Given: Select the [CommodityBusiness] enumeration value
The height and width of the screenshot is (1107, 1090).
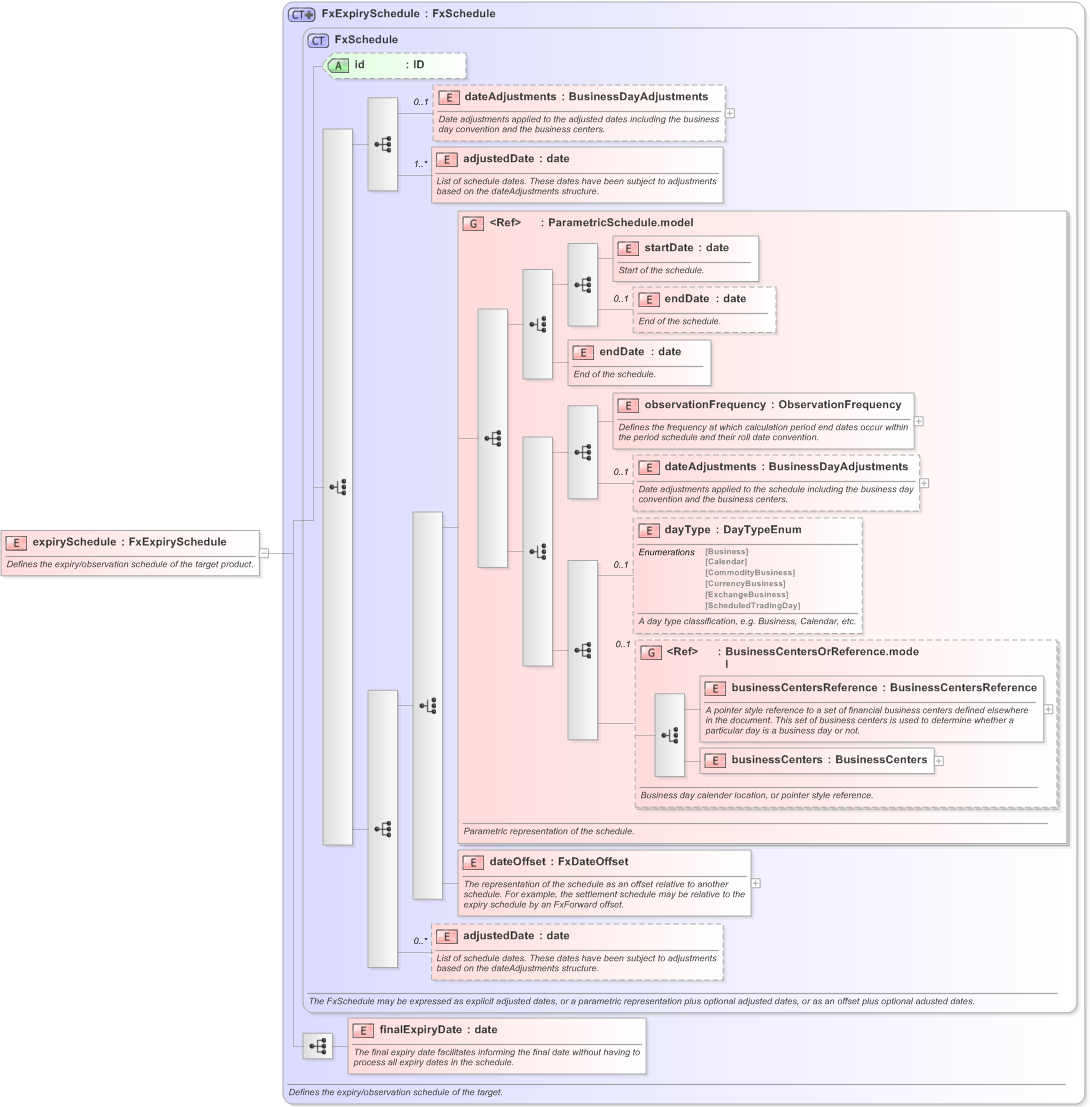Looking at the screenshot, I should pyautogui.click(x=750, y=573).
